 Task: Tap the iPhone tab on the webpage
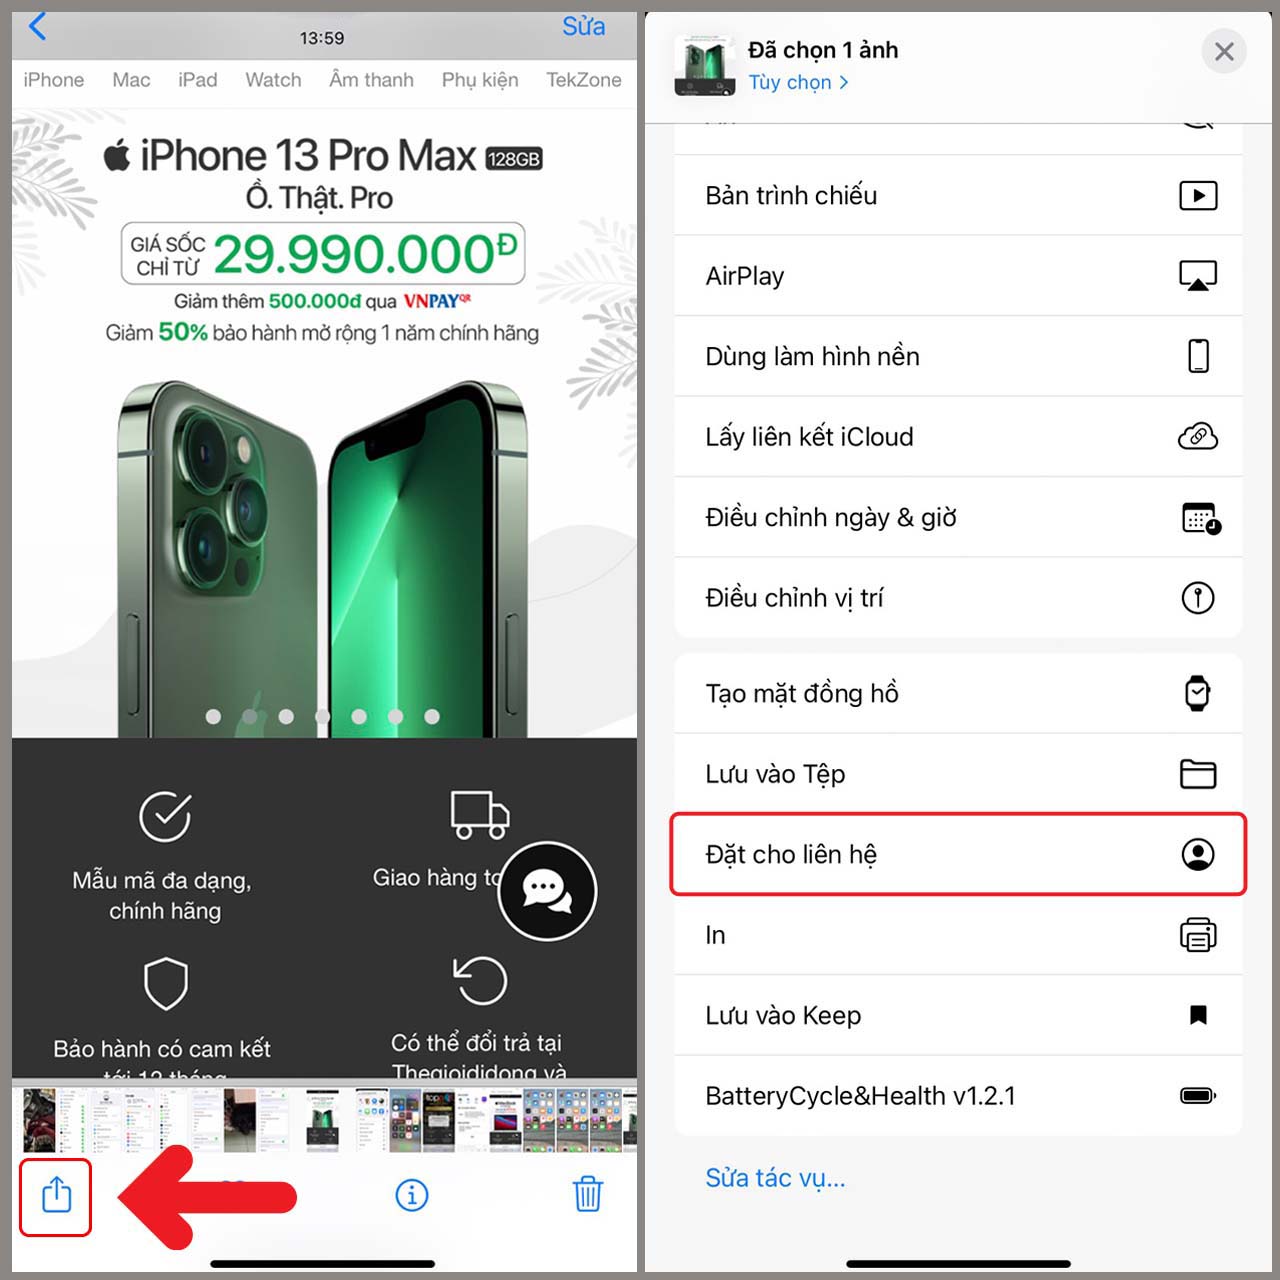point(54,80)
